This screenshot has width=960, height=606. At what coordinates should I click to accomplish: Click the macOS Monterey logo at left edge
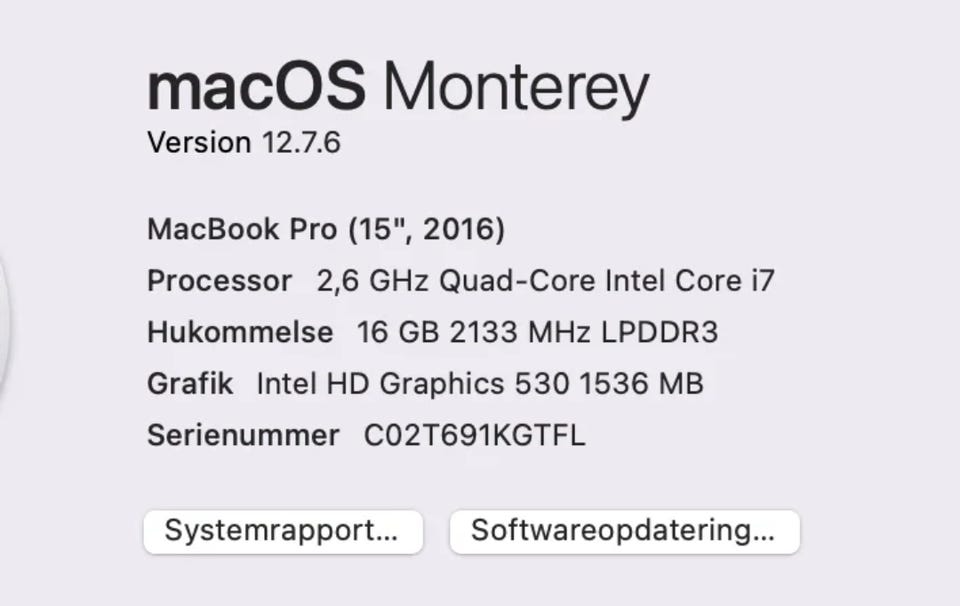3,320
